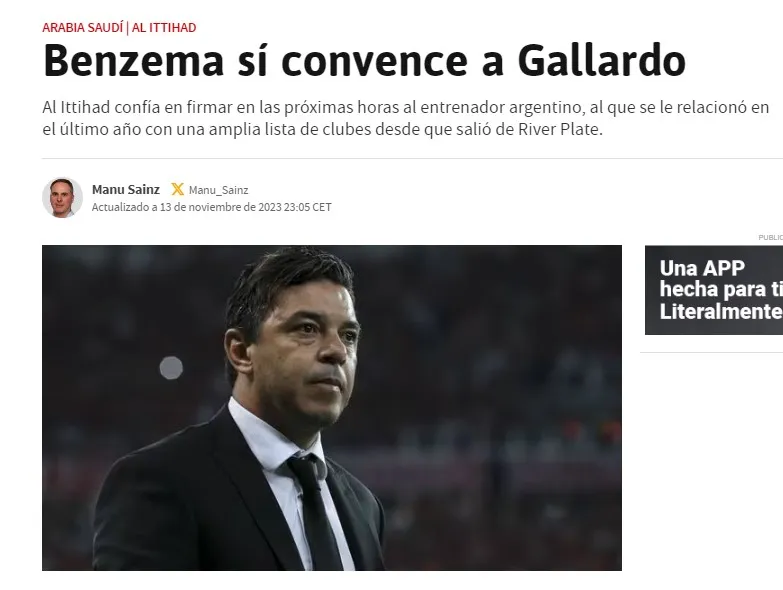Open the AL ITTIHAD category link
The width and height of the screenshot is (783, 590).
[x=164, y=27]
